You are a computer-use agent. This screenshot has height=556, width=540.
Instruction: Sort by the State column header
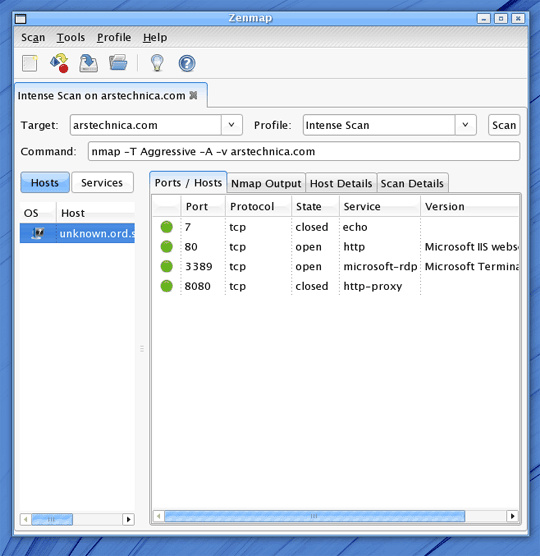(x=315, y=206)
